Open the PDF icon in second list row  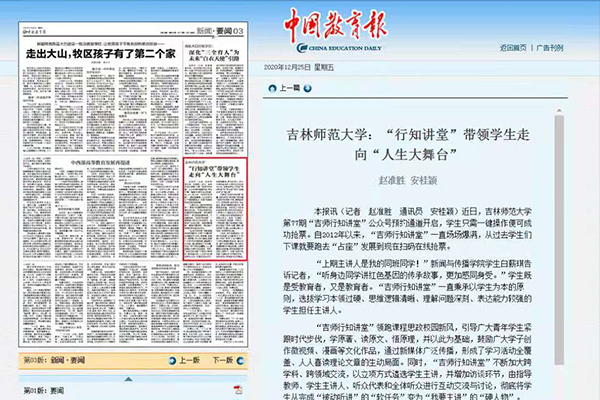click(237, 398)
